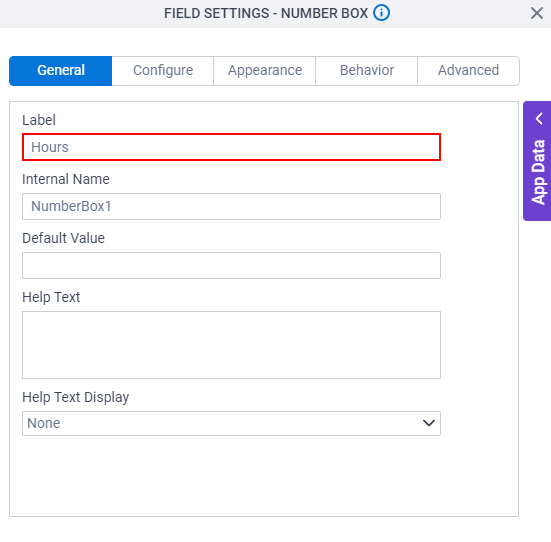
Task: Click the Internal Name heading text
Action: [x=66, y=179]
